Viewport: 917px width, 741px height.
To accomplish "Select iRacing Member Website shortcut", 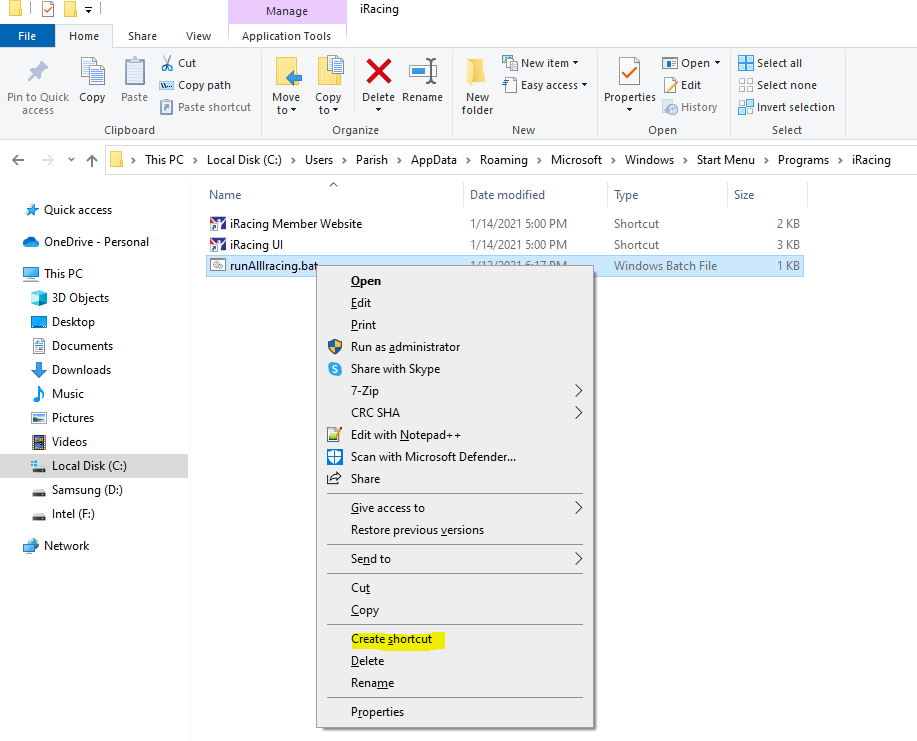I will [x=286, y=224].
